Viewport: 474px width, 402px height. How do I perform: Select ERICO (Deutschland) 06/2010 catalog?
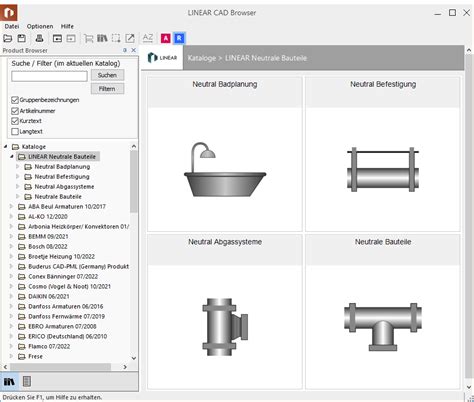(68, 336)
